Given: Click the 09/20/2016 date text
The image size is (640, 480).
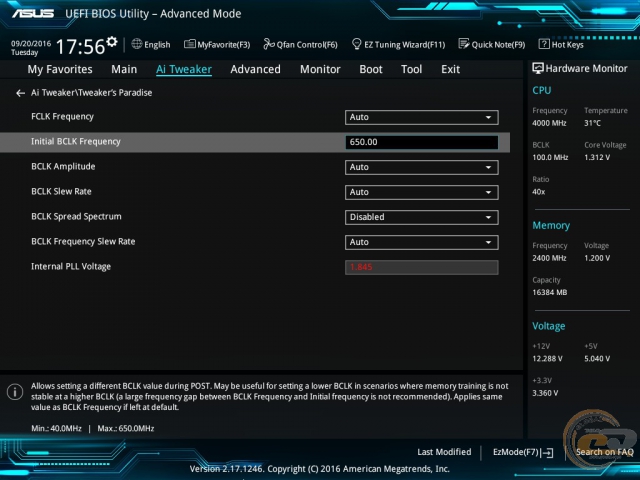Looking at the screenshot, I should (31, 43).
